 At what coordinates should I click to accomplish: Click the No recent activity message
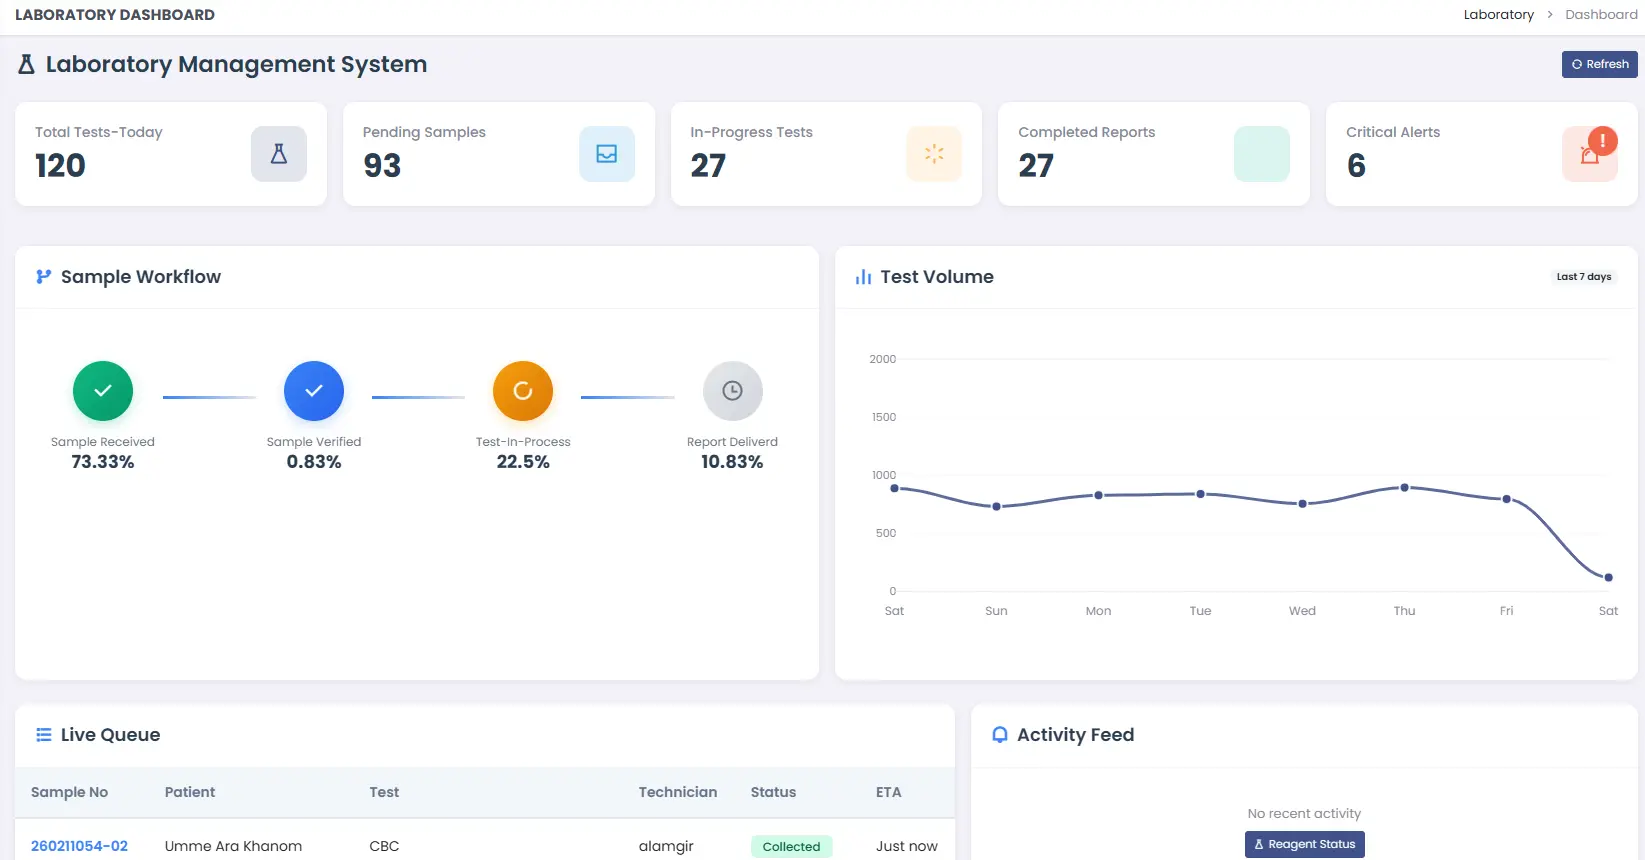click(1304, 813)
